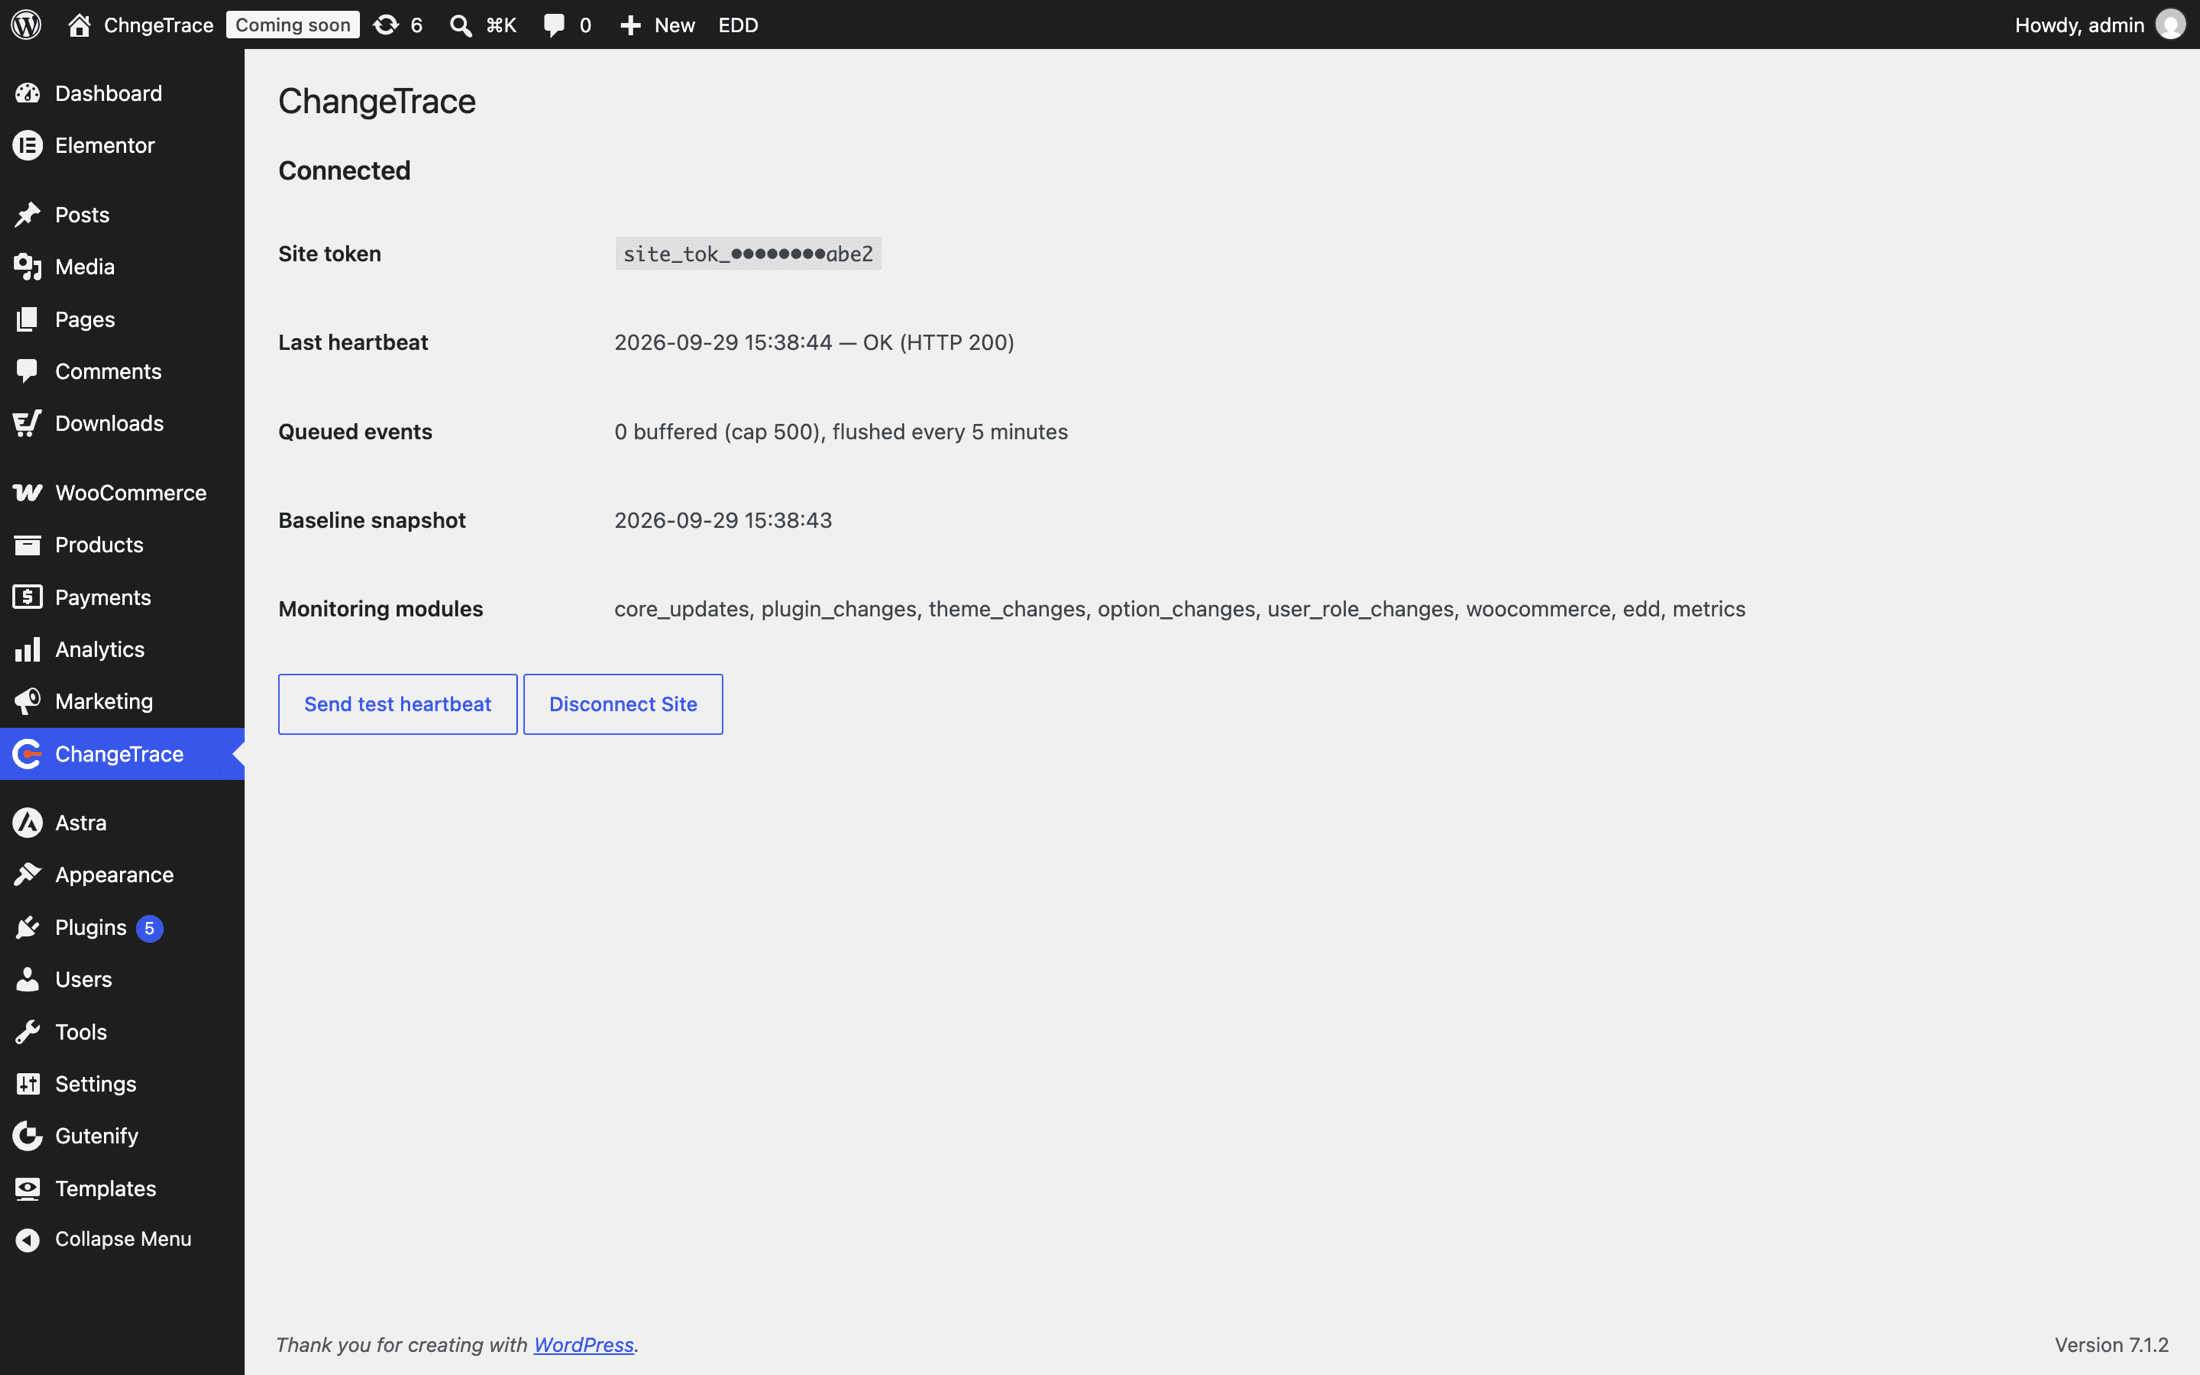Click Disconnect Site button

coord(623,704)
